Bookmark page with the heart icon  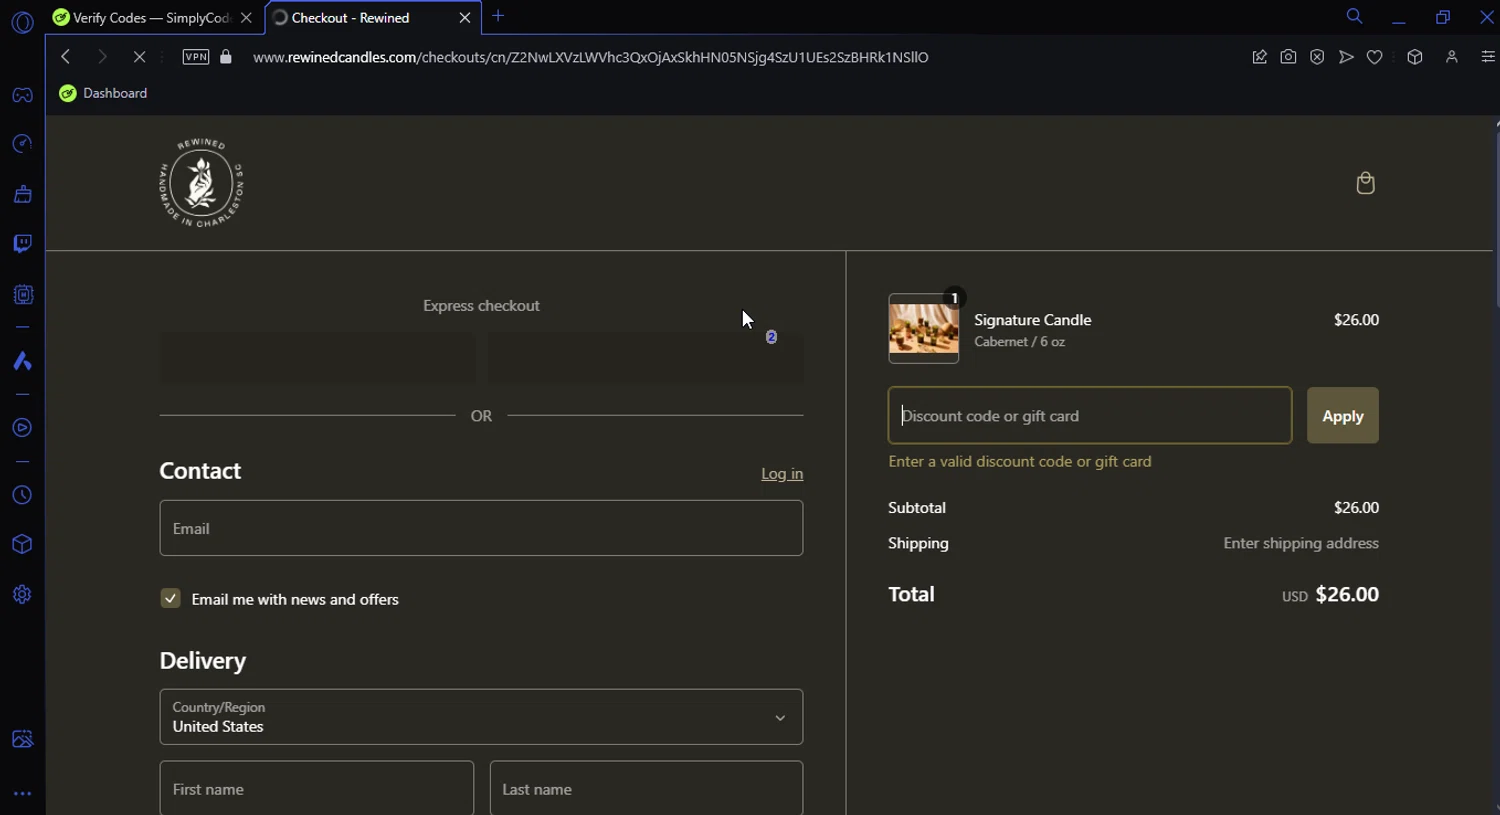[x=1375, y=57]
